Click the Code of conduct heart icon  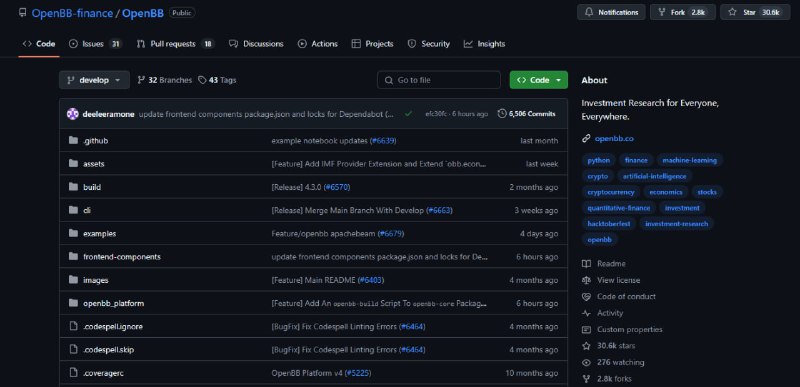click(587, 296)
